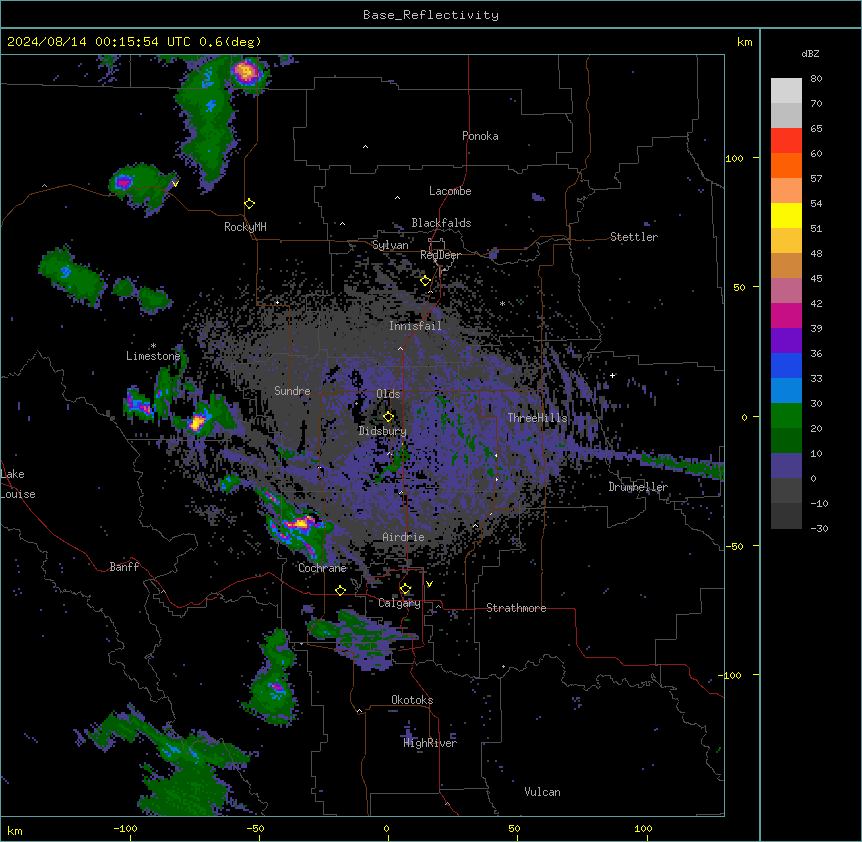The image size is (862, 842).
Task: Click the HighRiver city label
Action: tap(430, 743)
